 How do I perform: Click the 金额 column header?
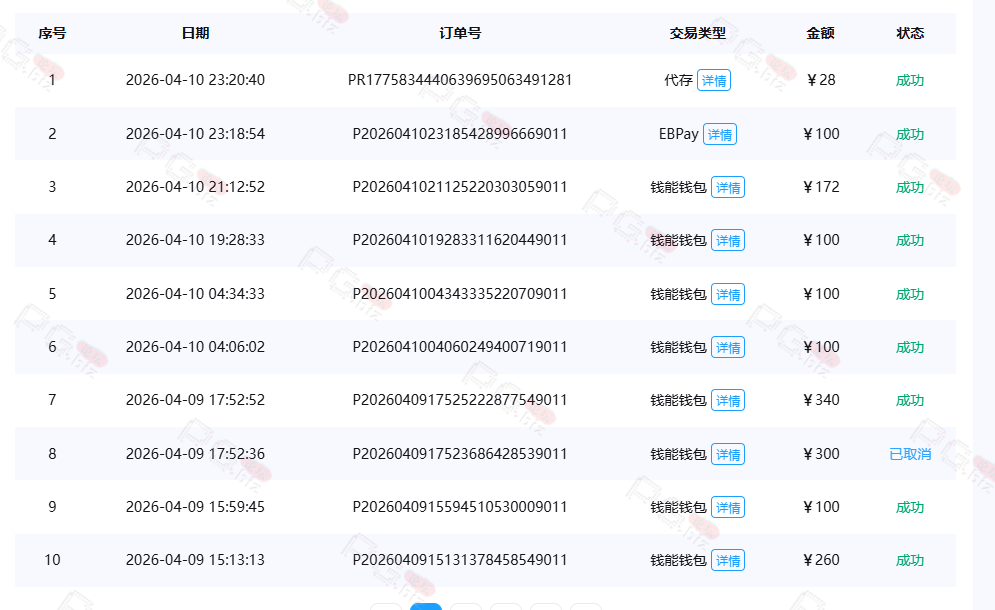pyautogui.click(x=820, y=33)
